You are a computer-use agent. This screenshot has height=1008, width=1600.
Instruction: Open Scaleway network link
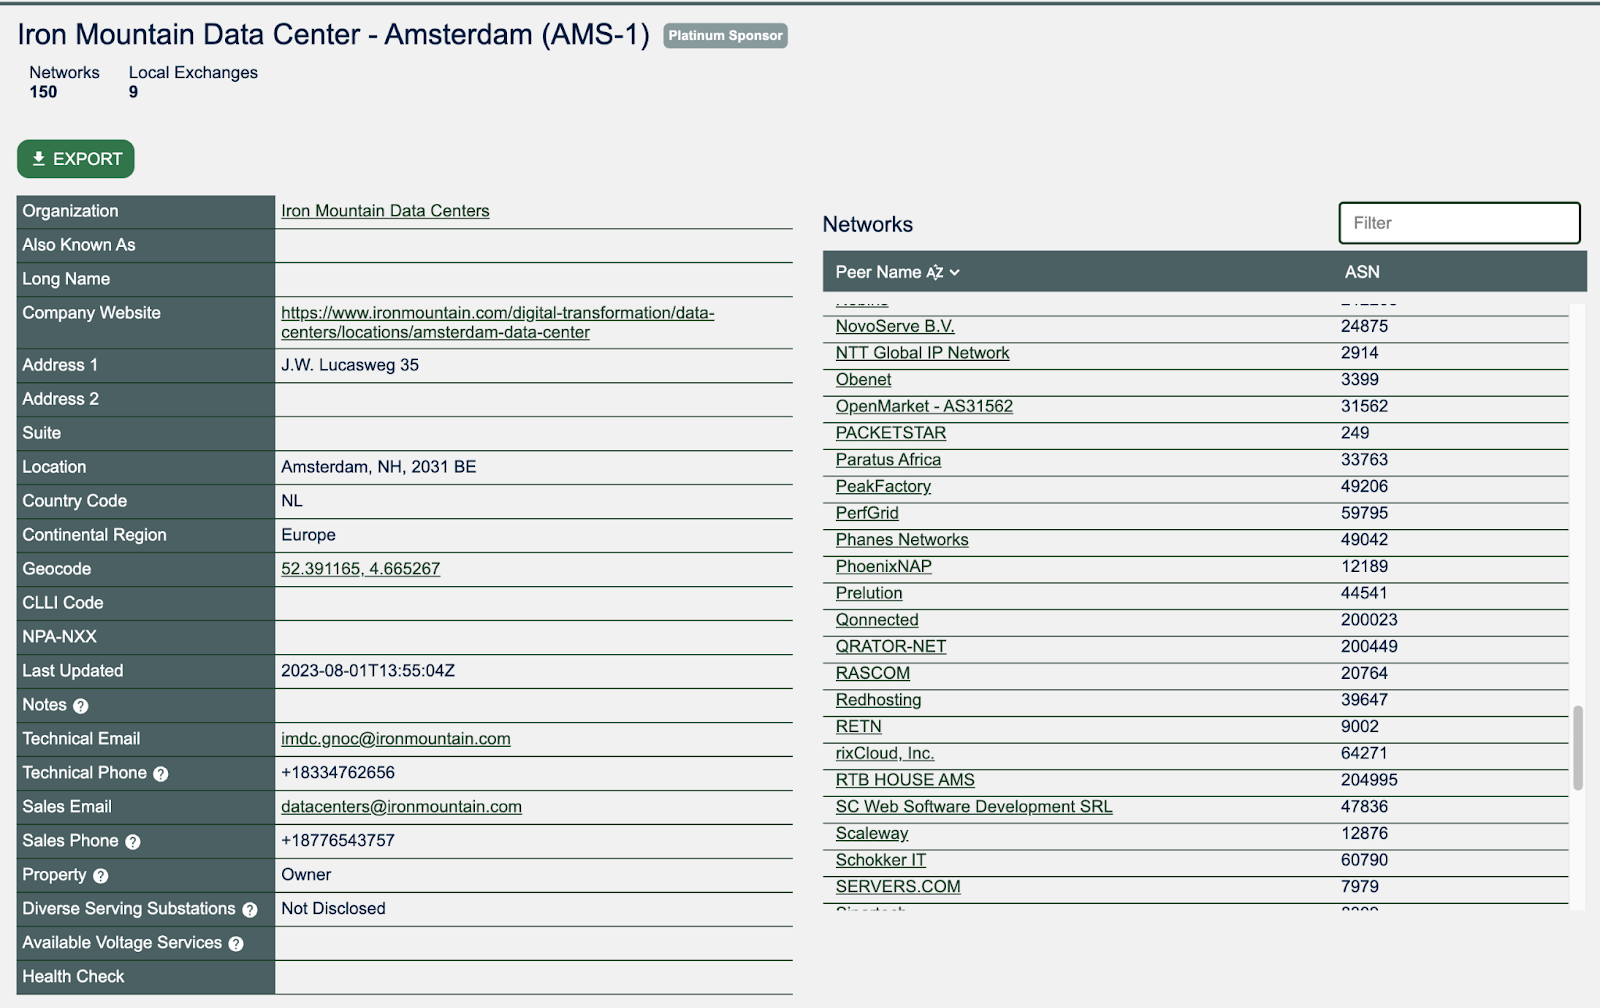click(872, 833)
